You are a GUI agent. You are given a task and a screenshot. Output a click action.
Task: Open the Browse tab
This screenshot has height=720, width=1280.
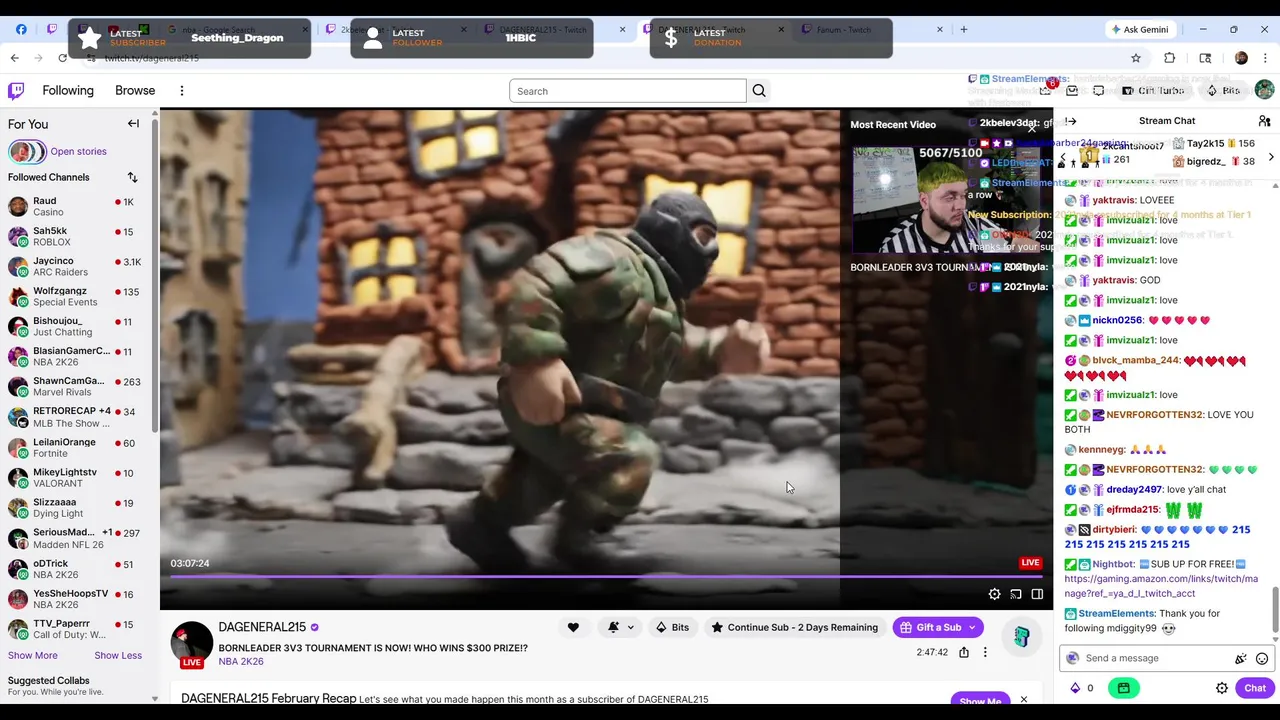click(135, 91)
